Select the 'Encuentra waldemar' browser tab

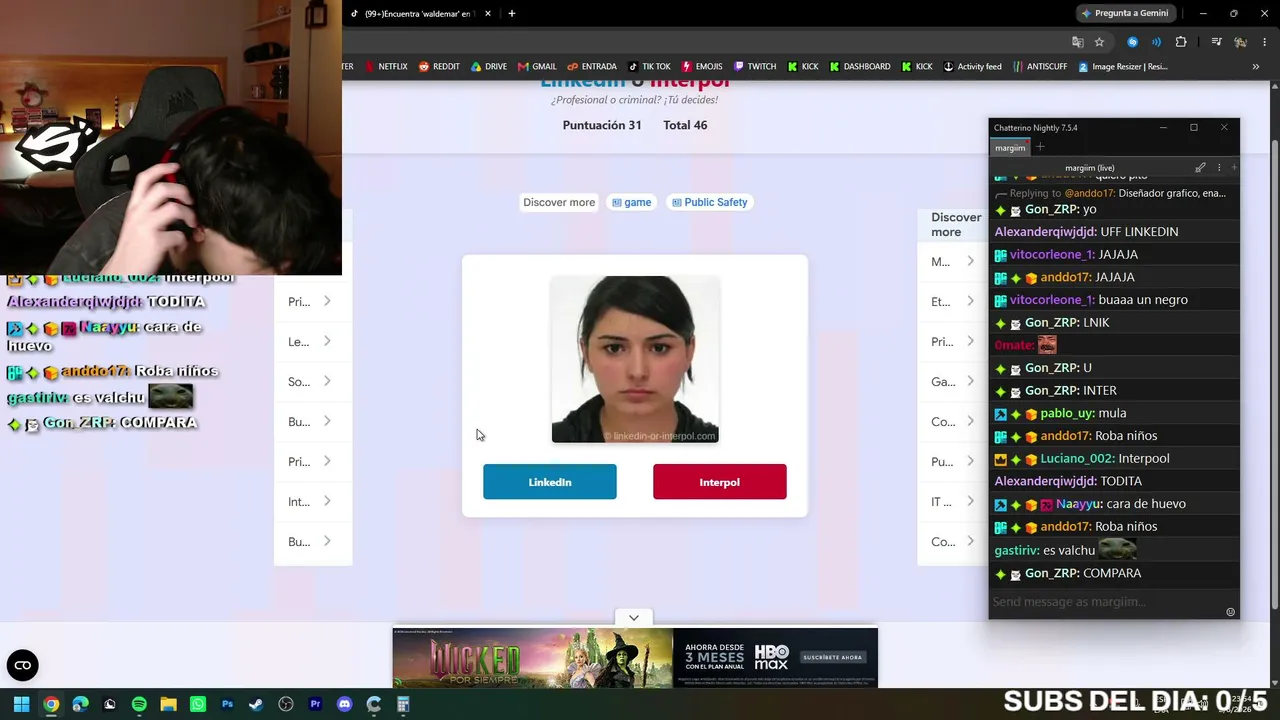[x=420, y=14]
